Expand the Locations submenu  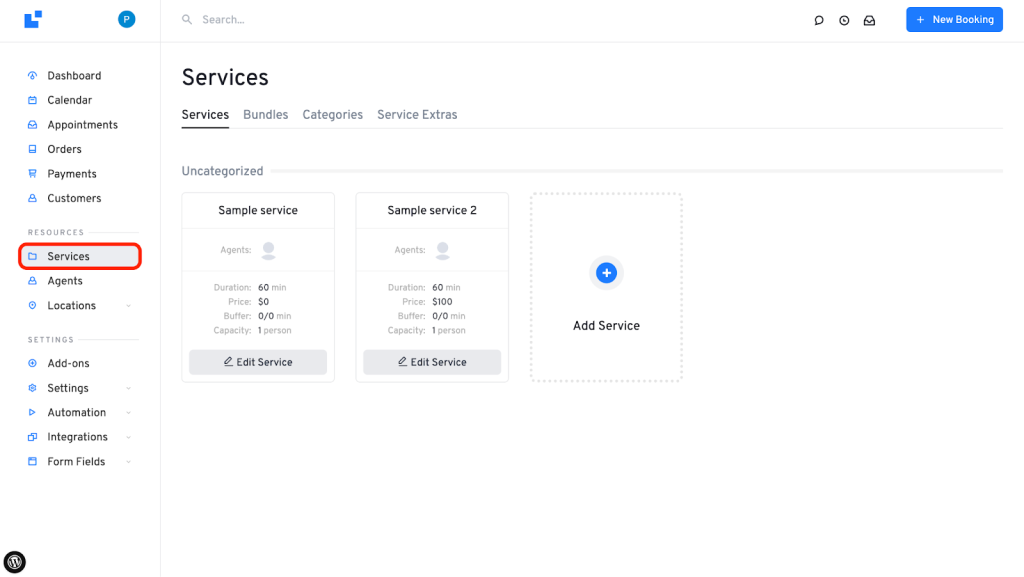(x=127, y=305)
